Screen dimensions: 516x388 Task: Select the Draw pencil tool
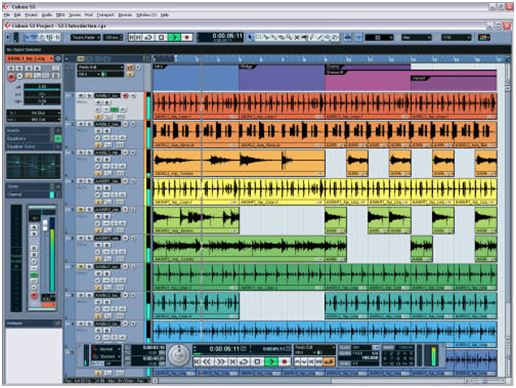pos(312,38)
